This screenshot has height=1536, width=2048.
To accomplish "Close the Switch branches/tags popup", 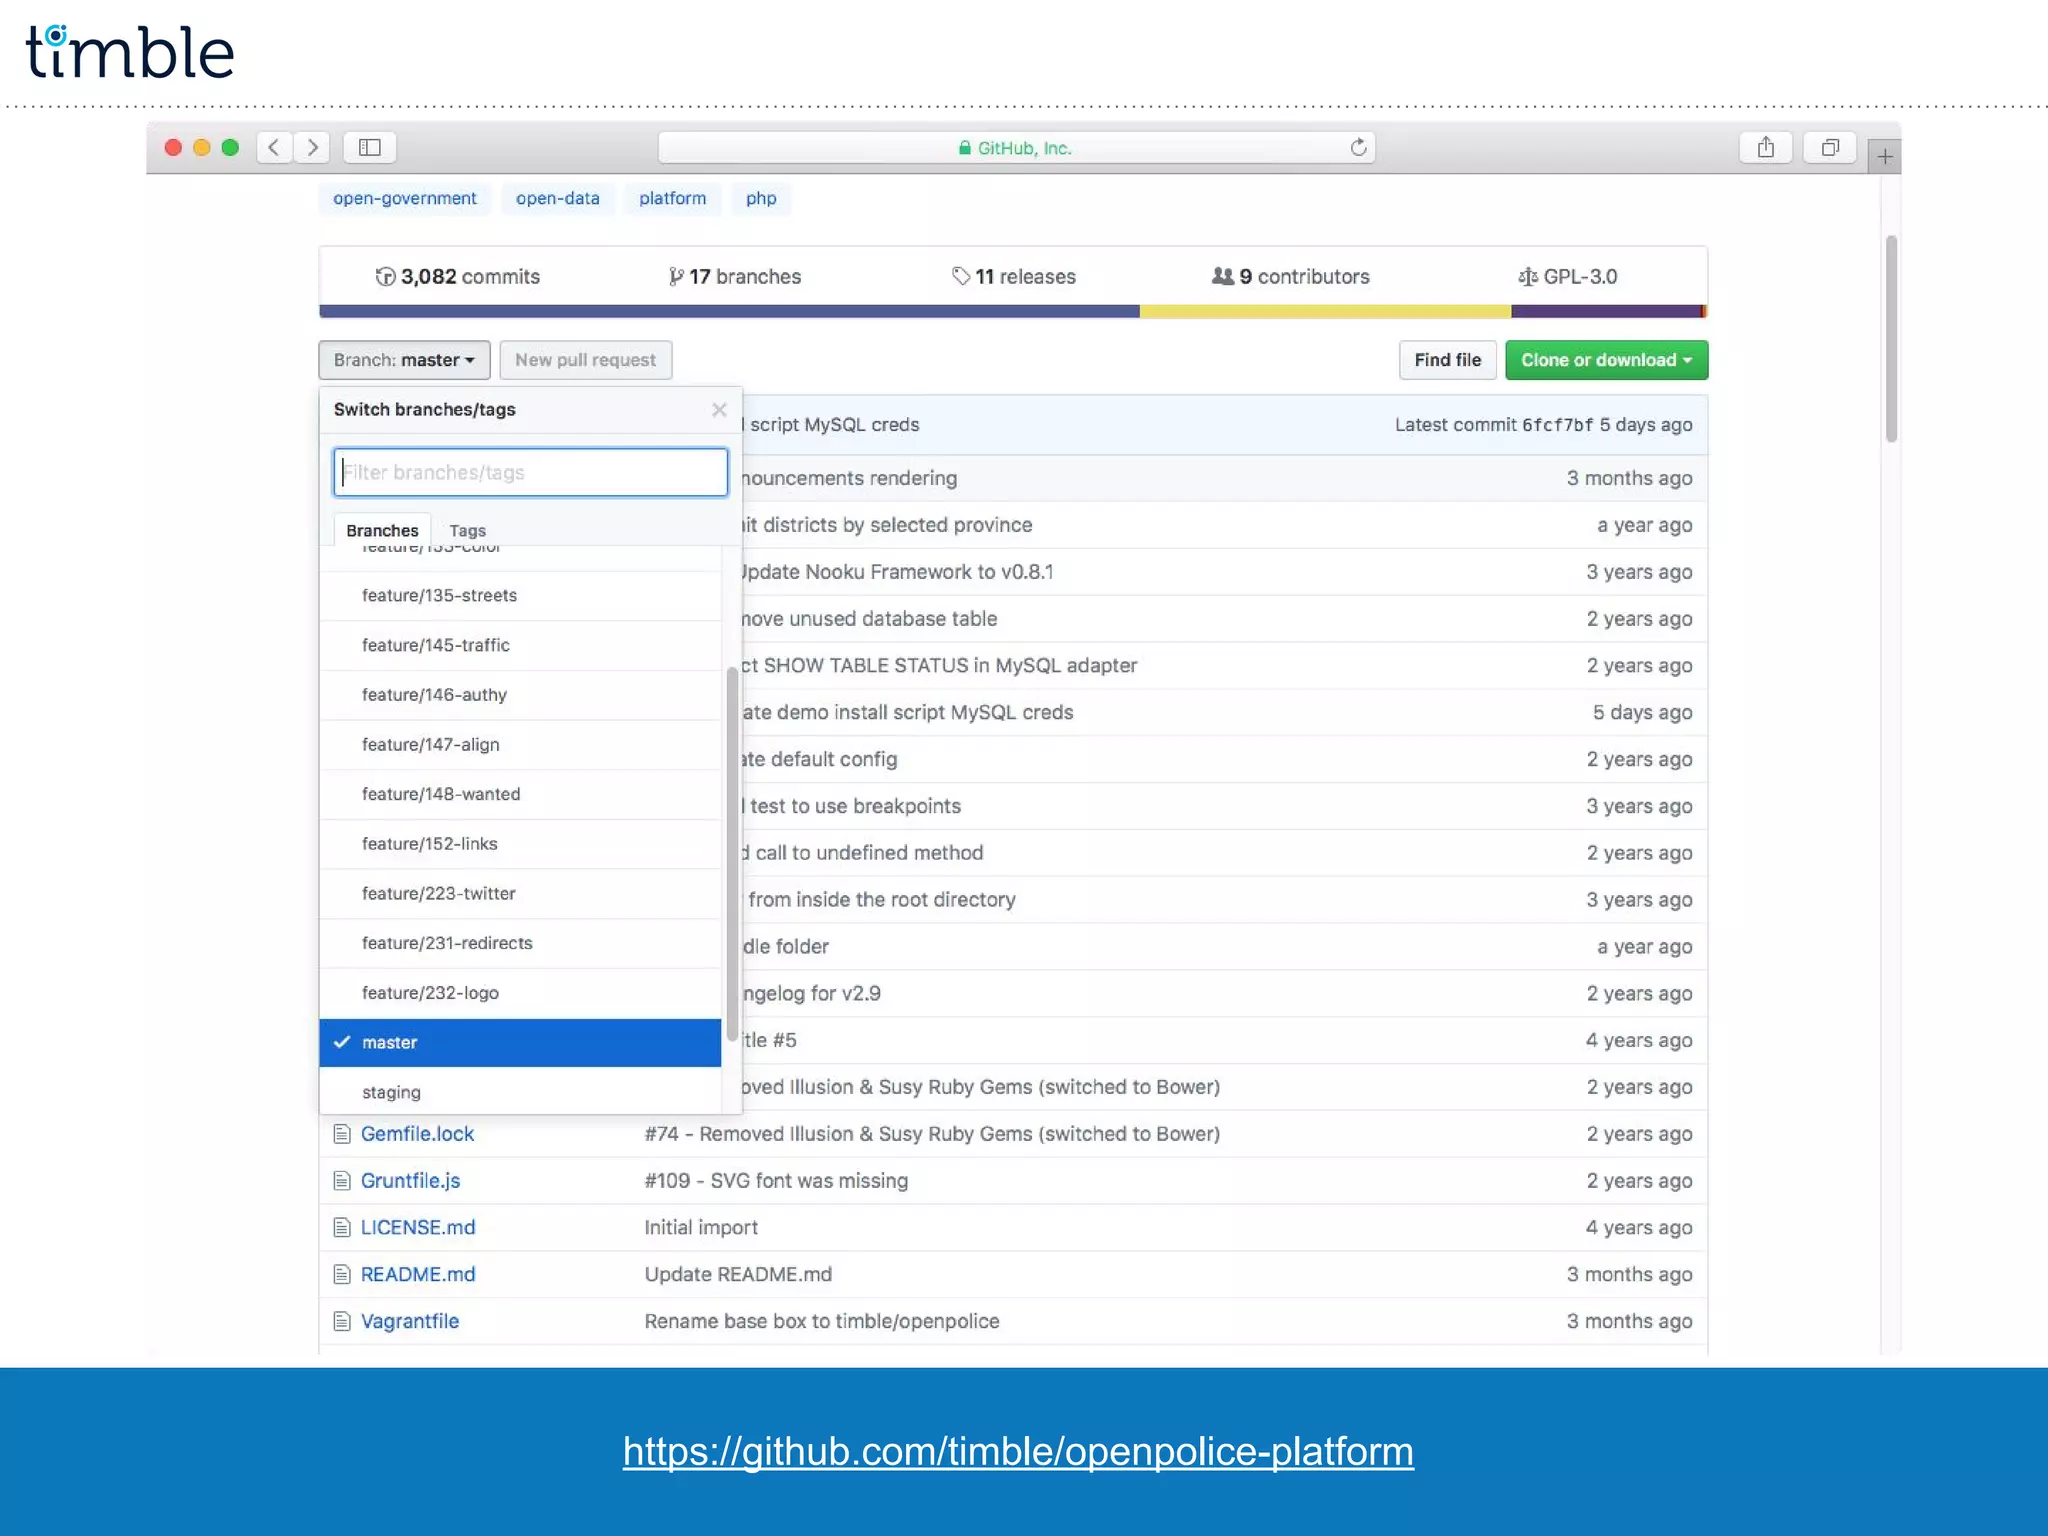I will pyautogui.click(x=719, y=410).
